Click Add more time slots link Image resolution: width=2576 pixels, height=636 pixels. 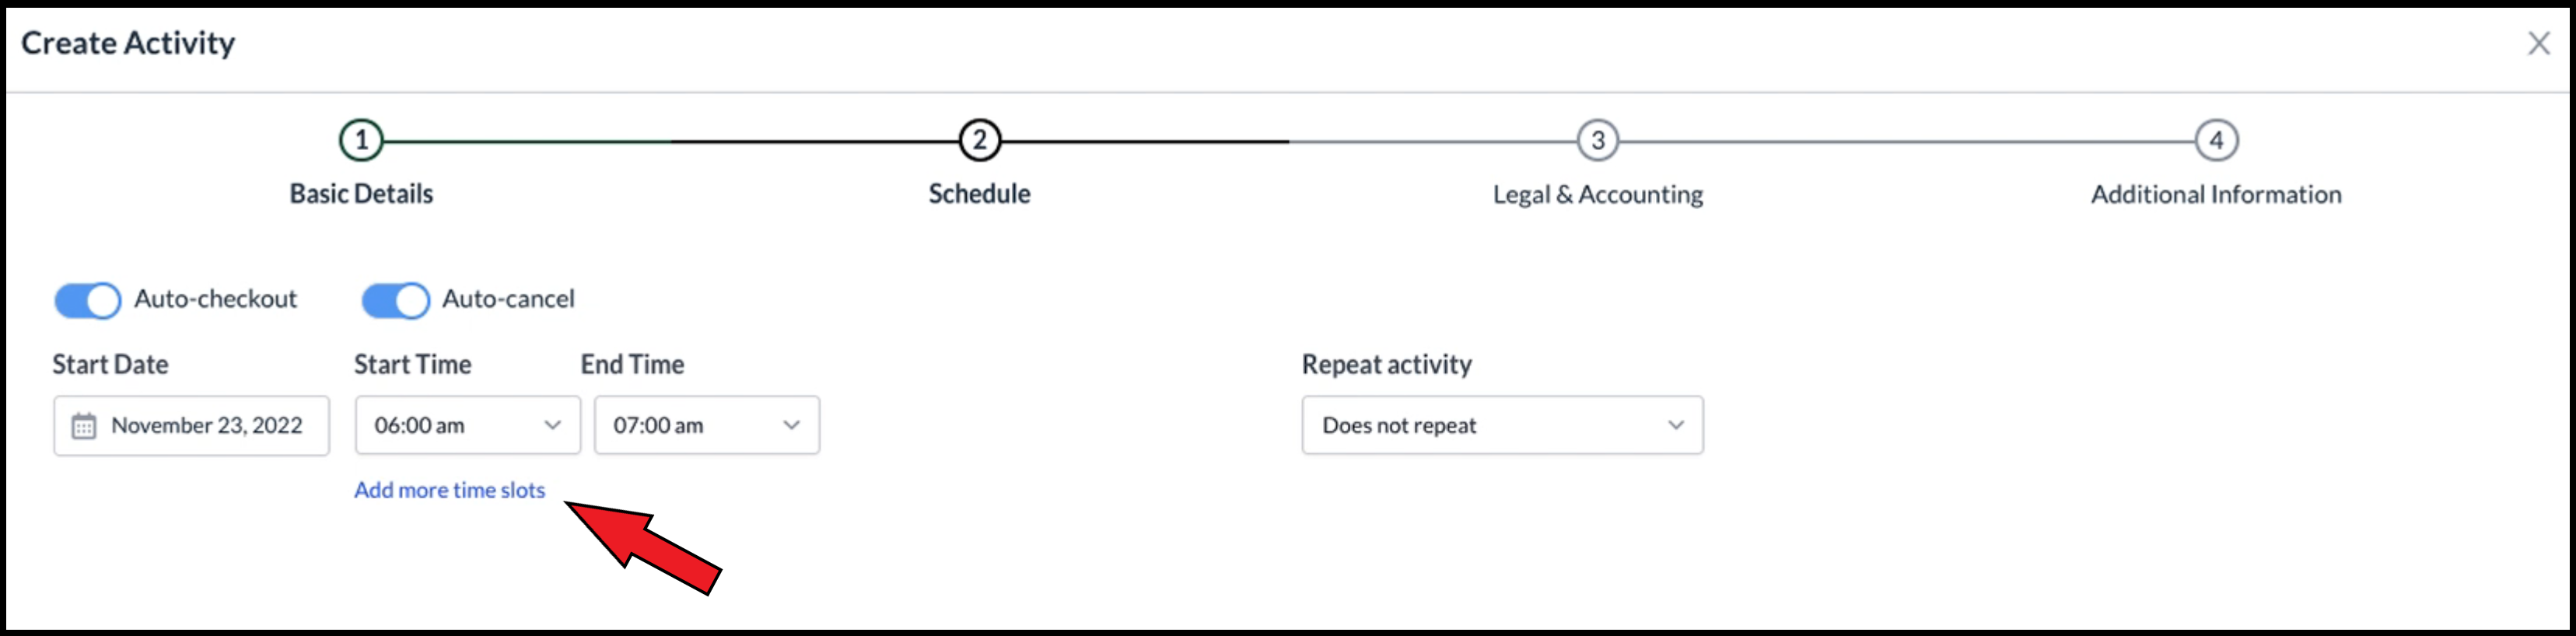pos(449,490)
